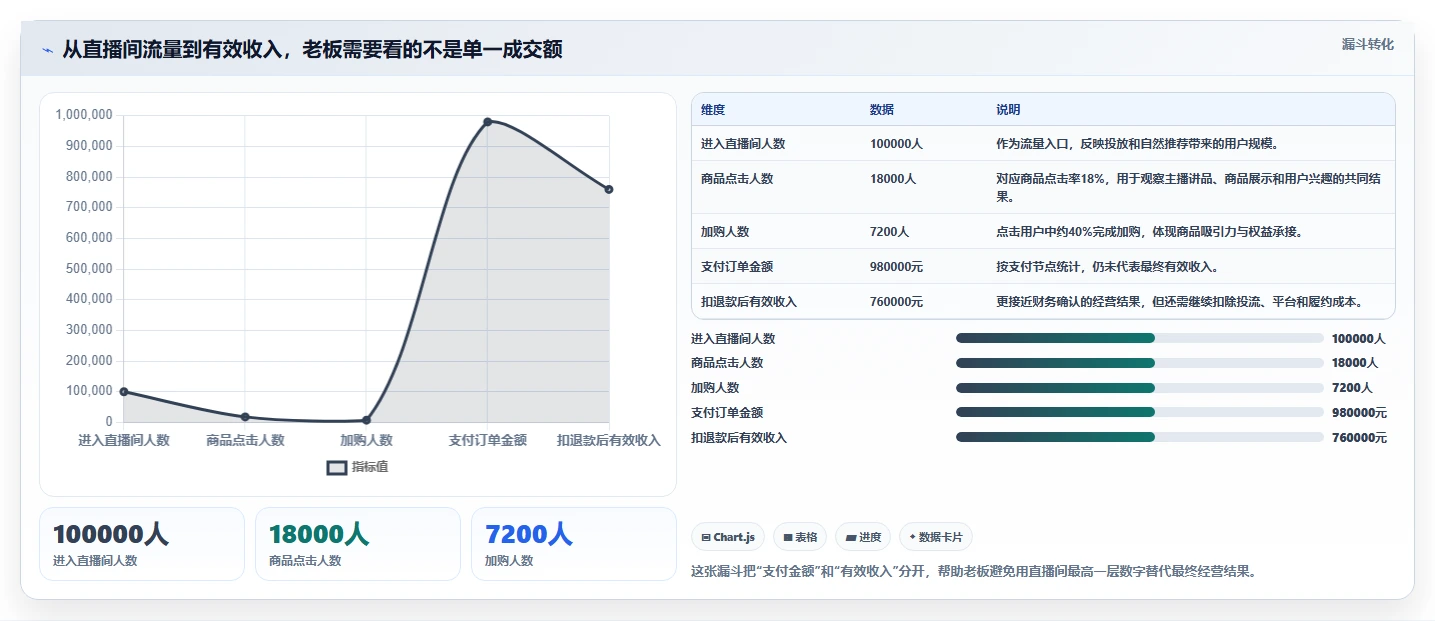Click 加购人数 in the table's 维度 column

725,231
